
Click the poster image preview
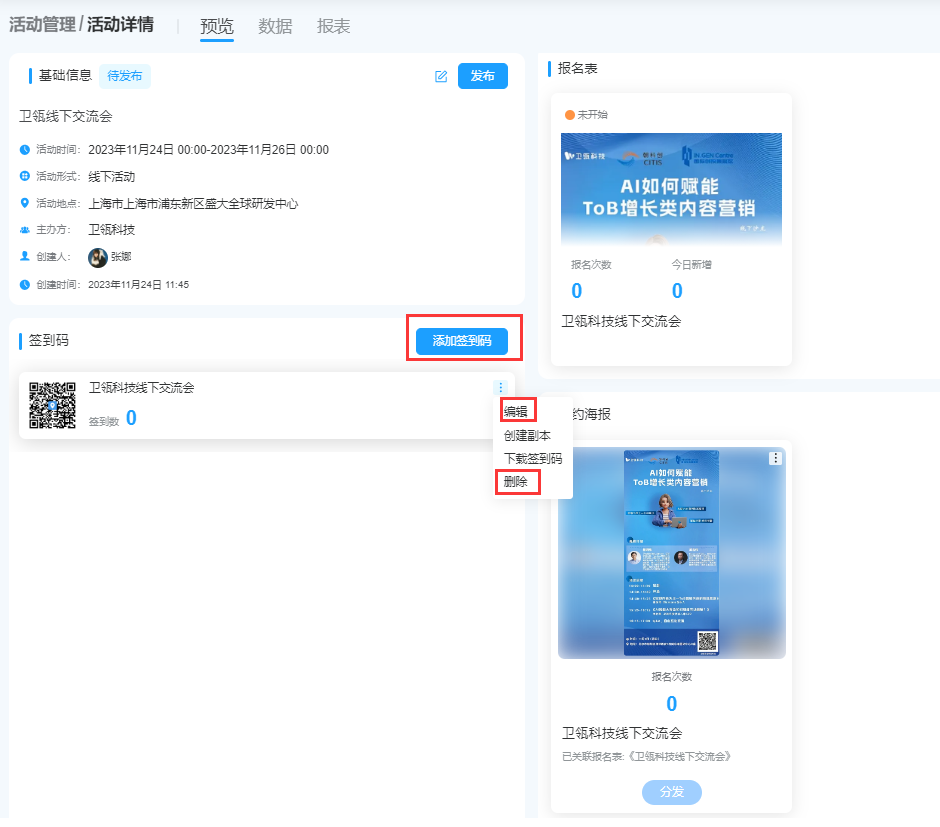671,553
